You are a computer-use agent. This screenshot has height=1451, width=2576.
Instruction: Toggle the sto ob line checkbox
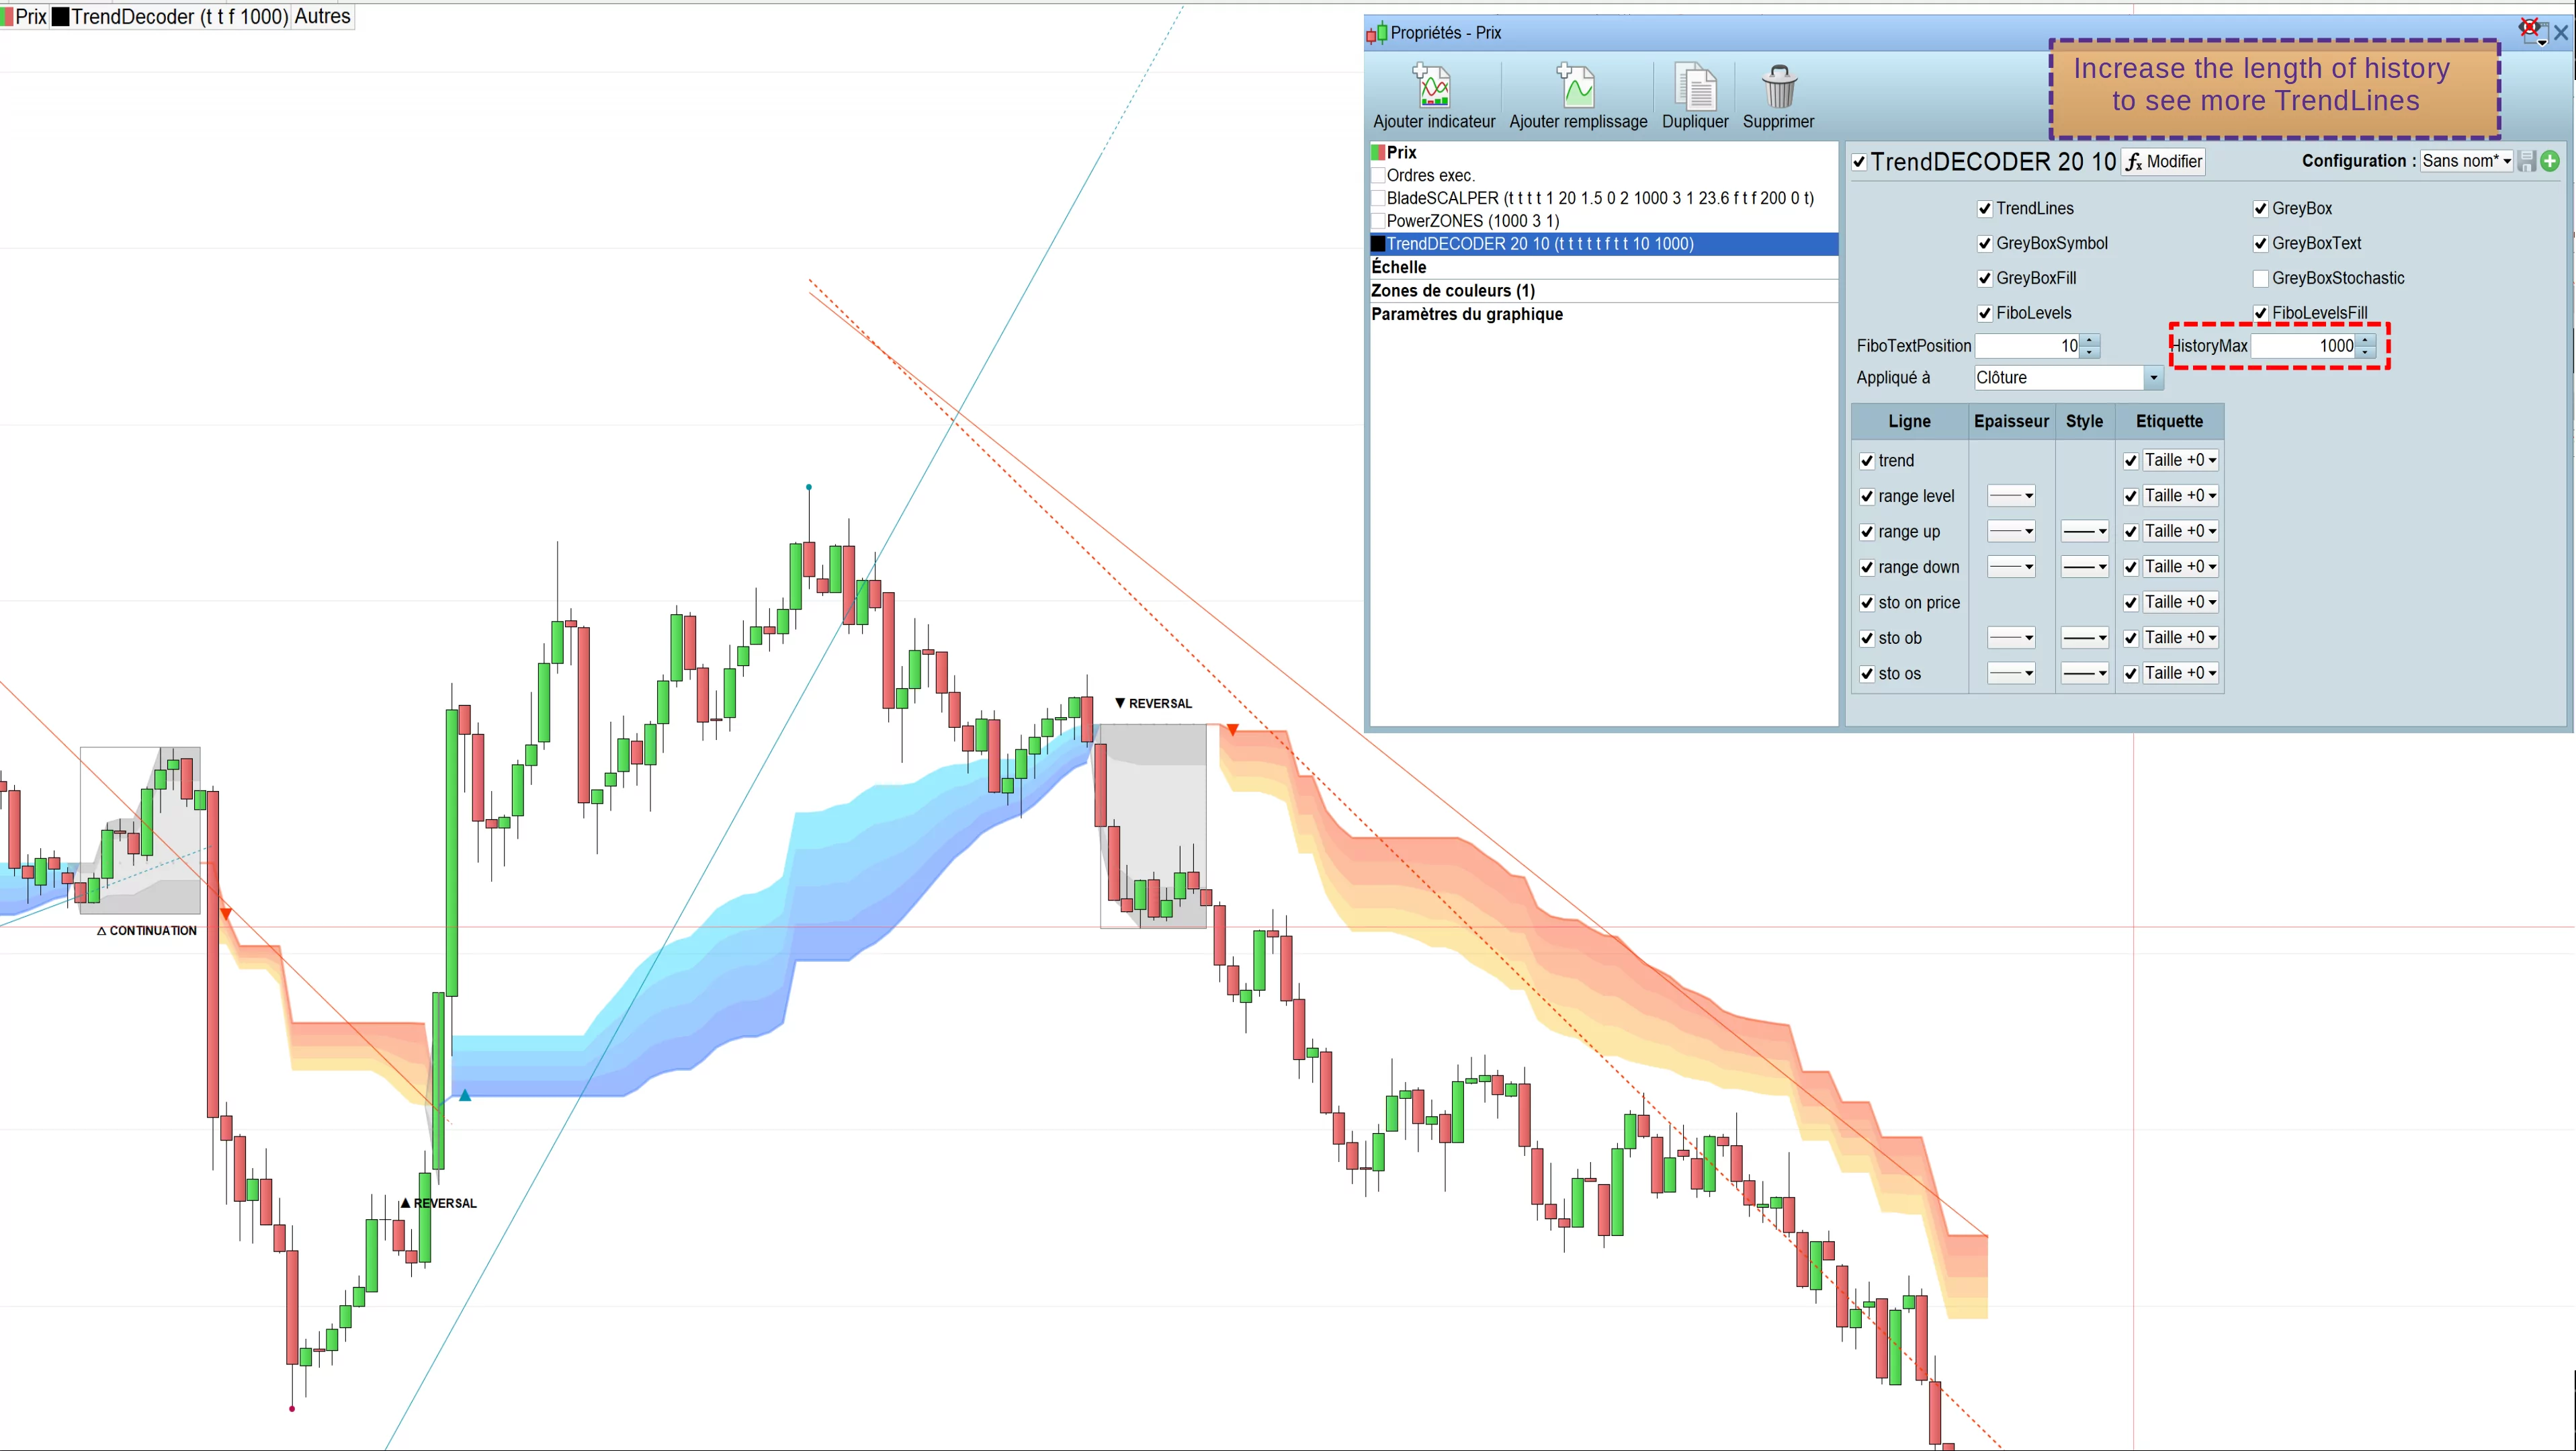tap(1867, 639)
